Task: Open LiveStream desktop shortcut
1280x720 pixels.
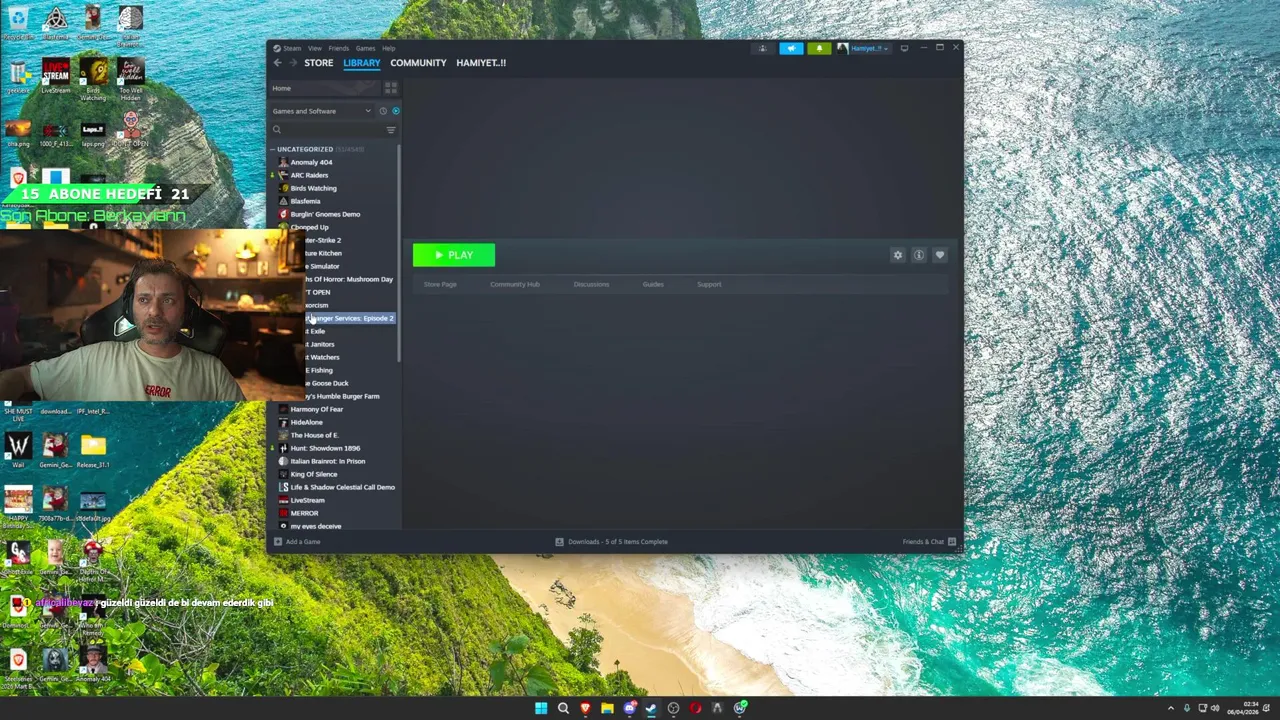Action: click(x=56, y=76)
